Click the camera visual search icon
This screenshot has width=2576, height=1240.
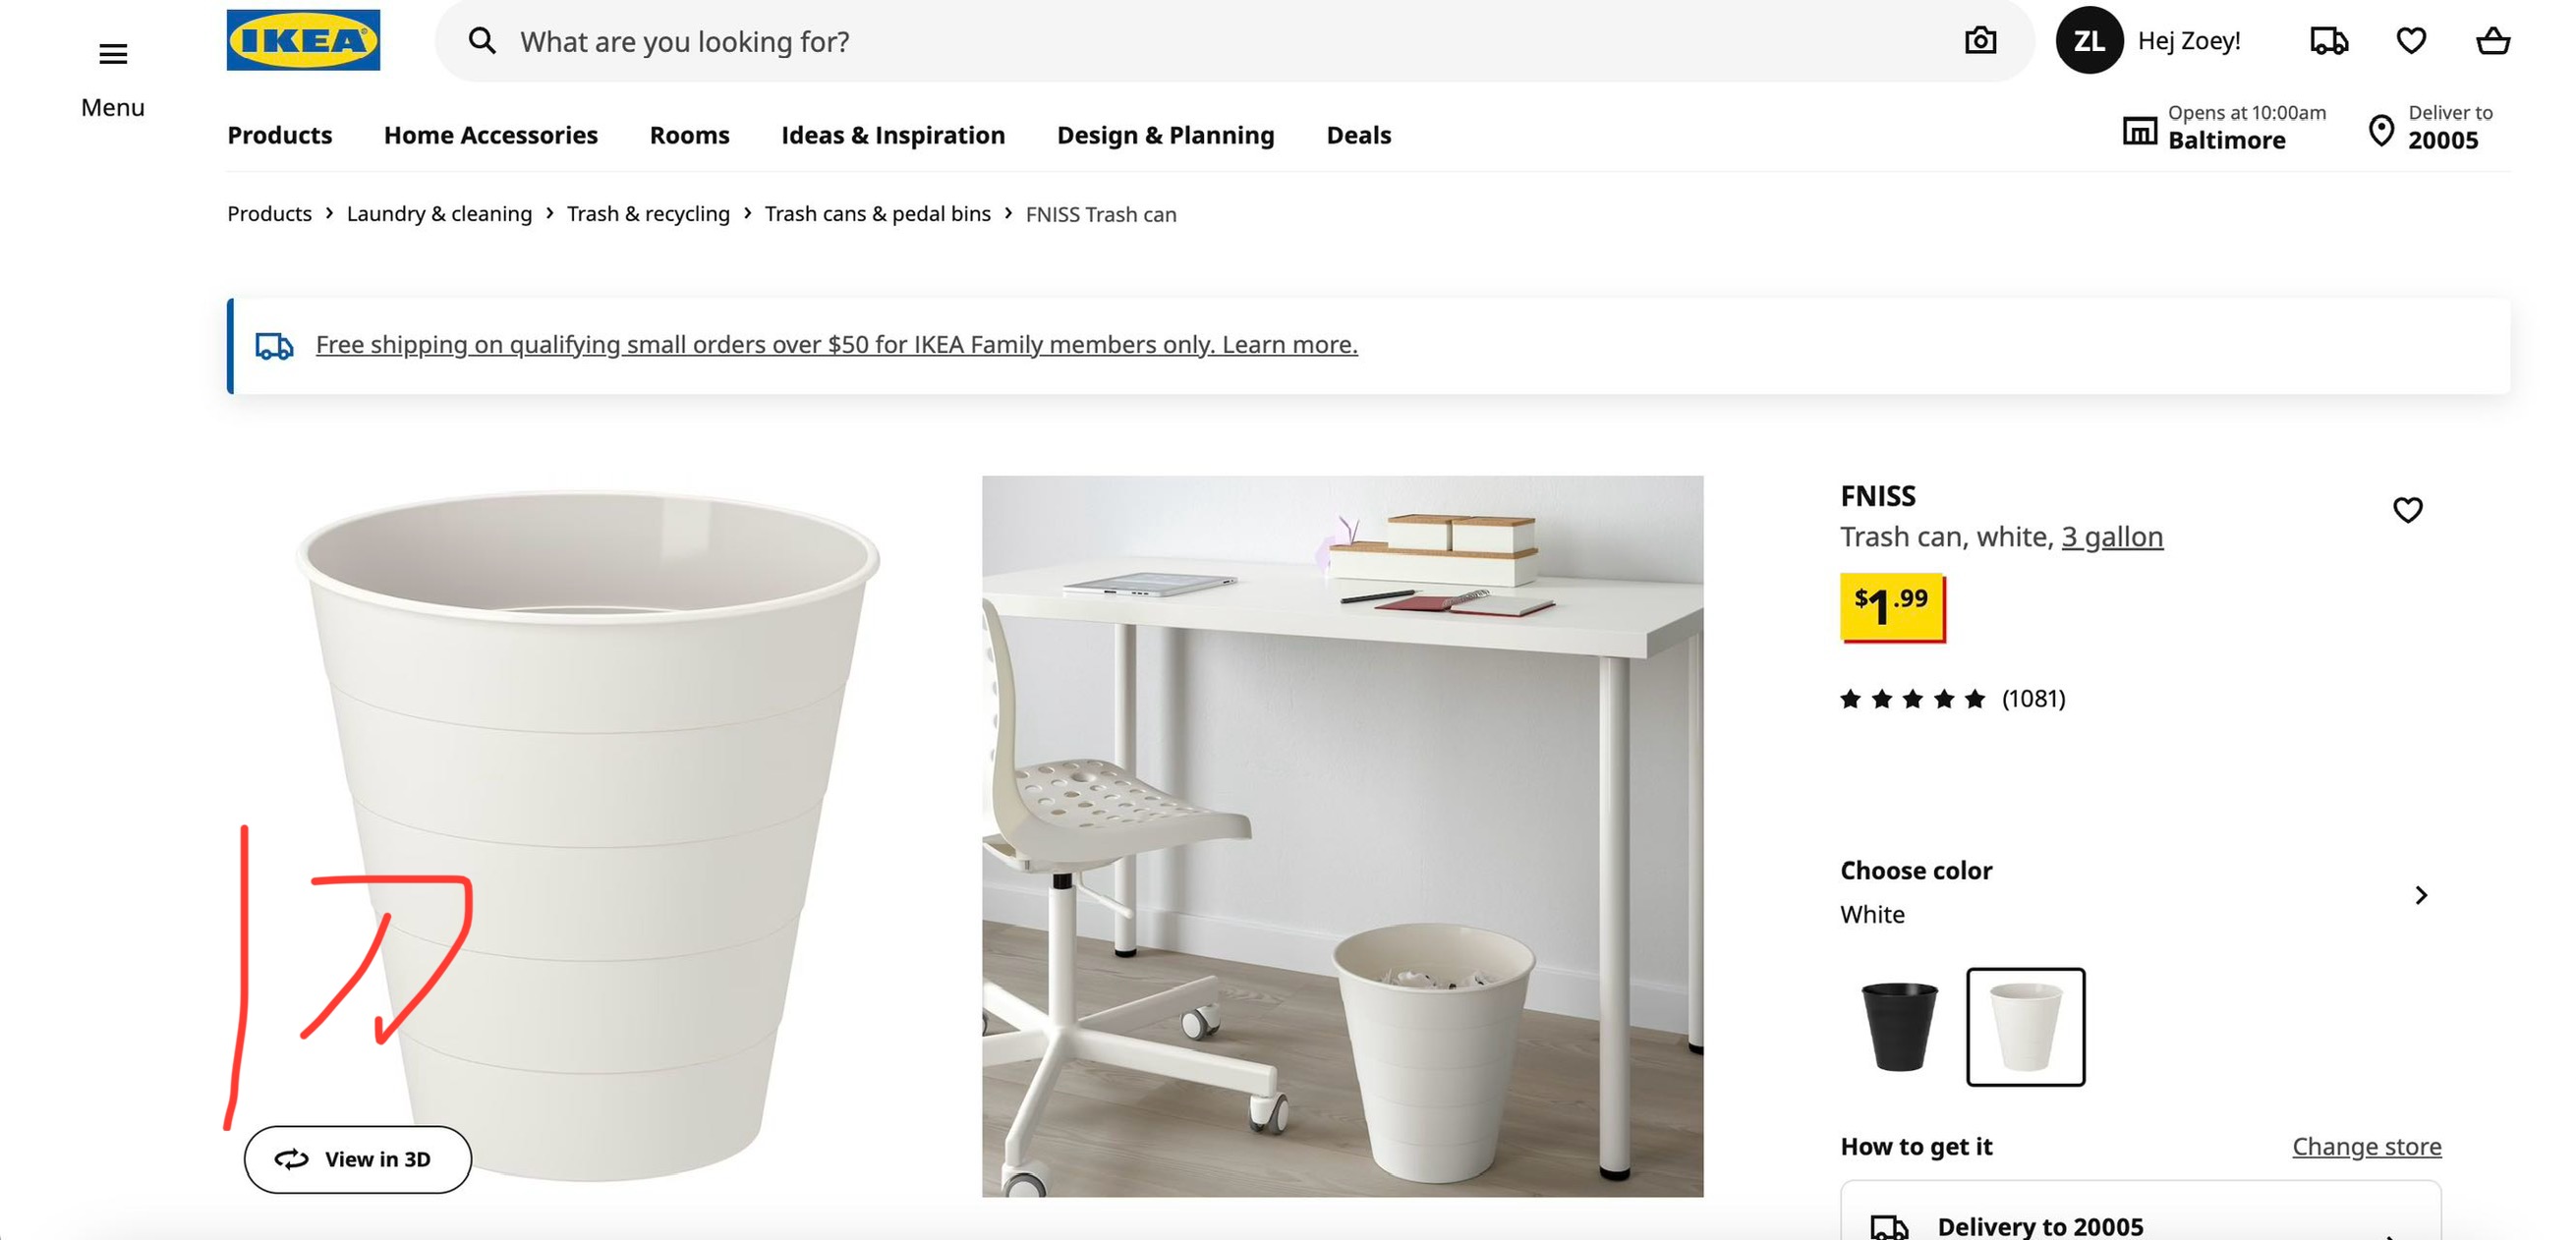pos(1979,41)
